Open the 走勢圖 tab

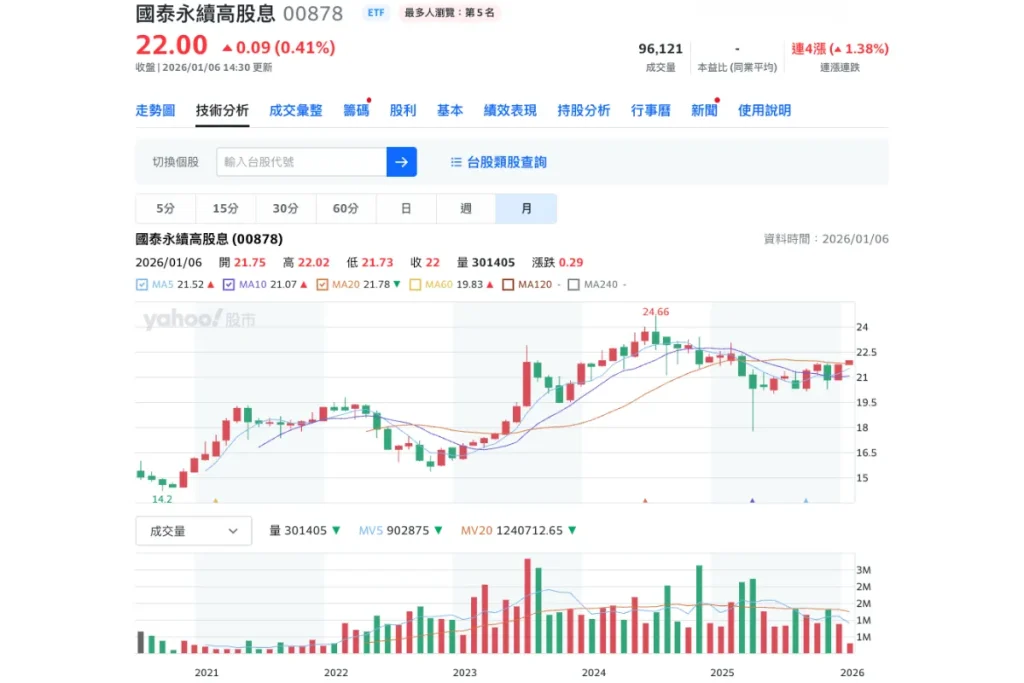click(x=155, y=110)
